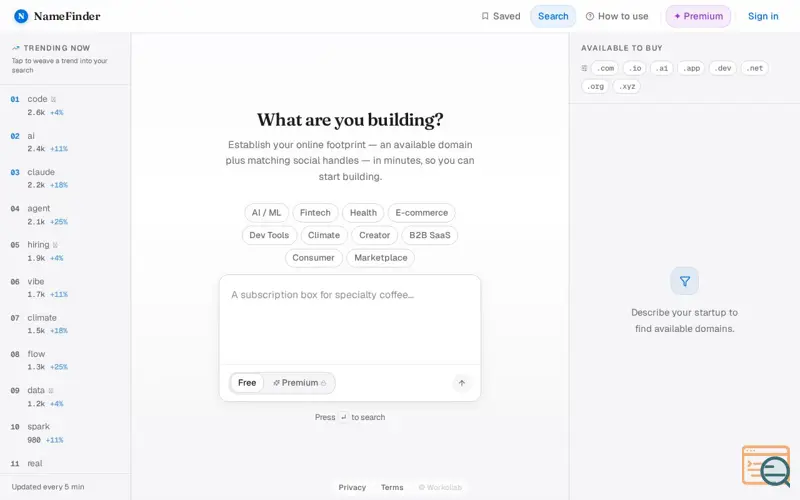Open the Premium upgrade button in header
Image resolution: width=800 pixels, height=500 pixels.
[698, 16]
